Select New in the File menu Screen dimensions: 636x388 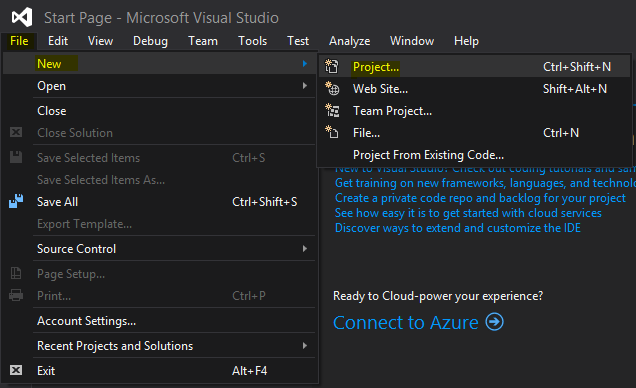159,64
